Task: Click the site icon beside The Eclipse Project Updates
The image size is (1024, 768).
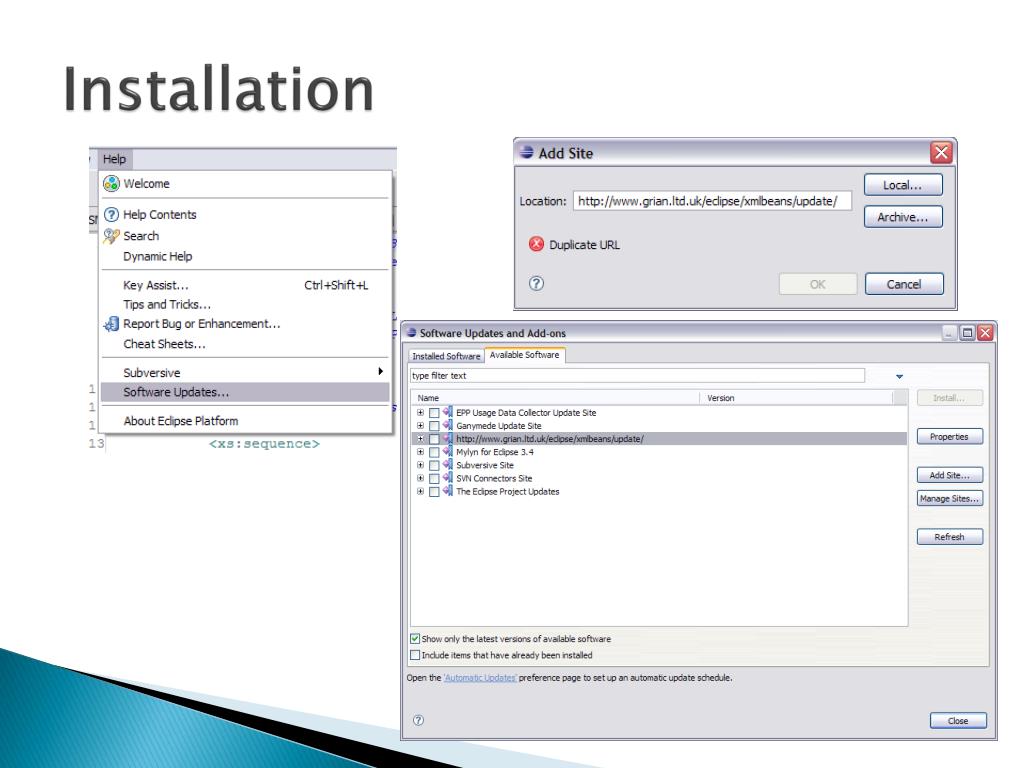Action: pos(447,491)
